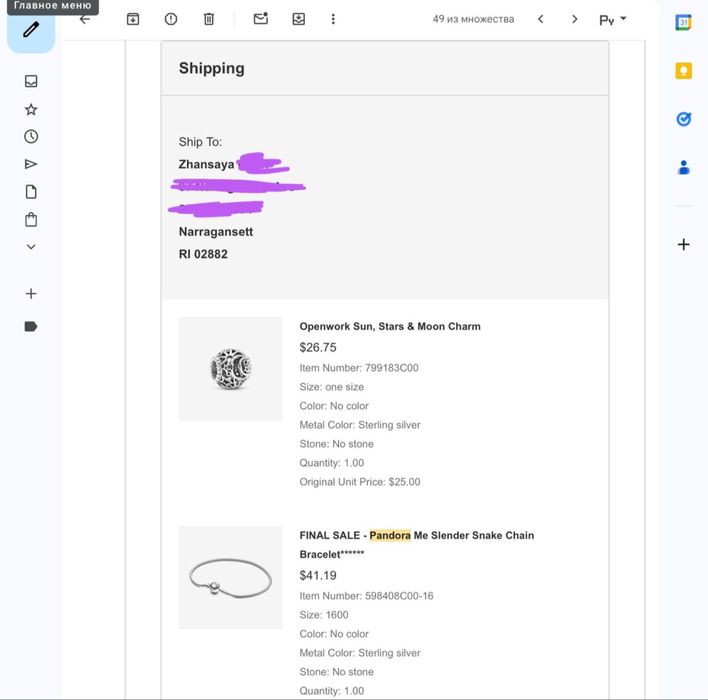Mark the email as unread
The image size is (708, 700).
pos(261,19)
